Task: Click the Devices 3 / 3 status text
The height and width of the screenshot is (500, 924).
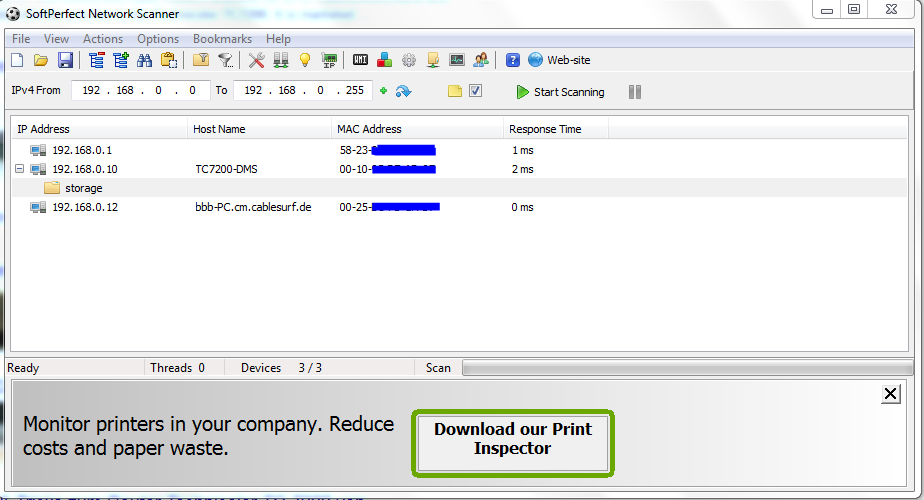Action: (281, 368)
